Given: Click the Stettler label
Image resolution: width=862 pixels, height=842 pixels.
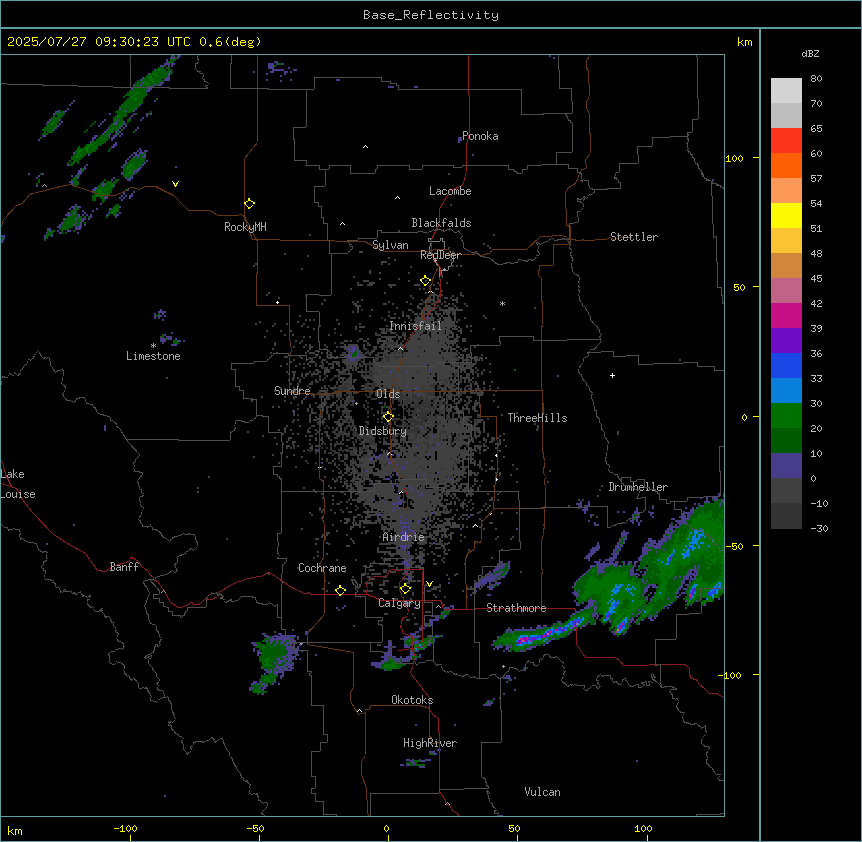Looking at the screenshot, I should (x=634, y=237).
